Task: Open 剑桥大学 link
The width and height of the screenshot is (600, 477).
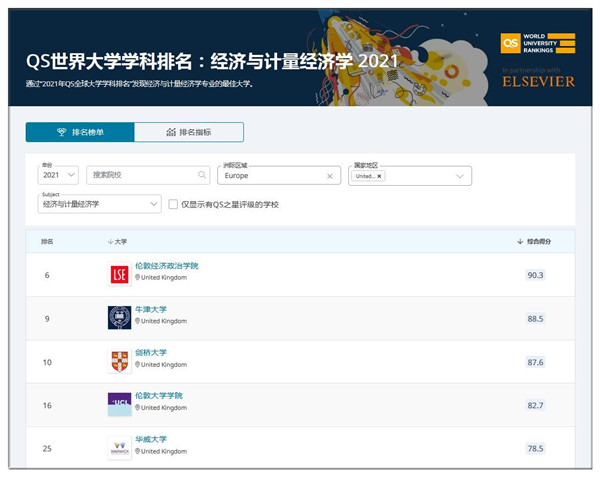Action: (x=151, y=352)
